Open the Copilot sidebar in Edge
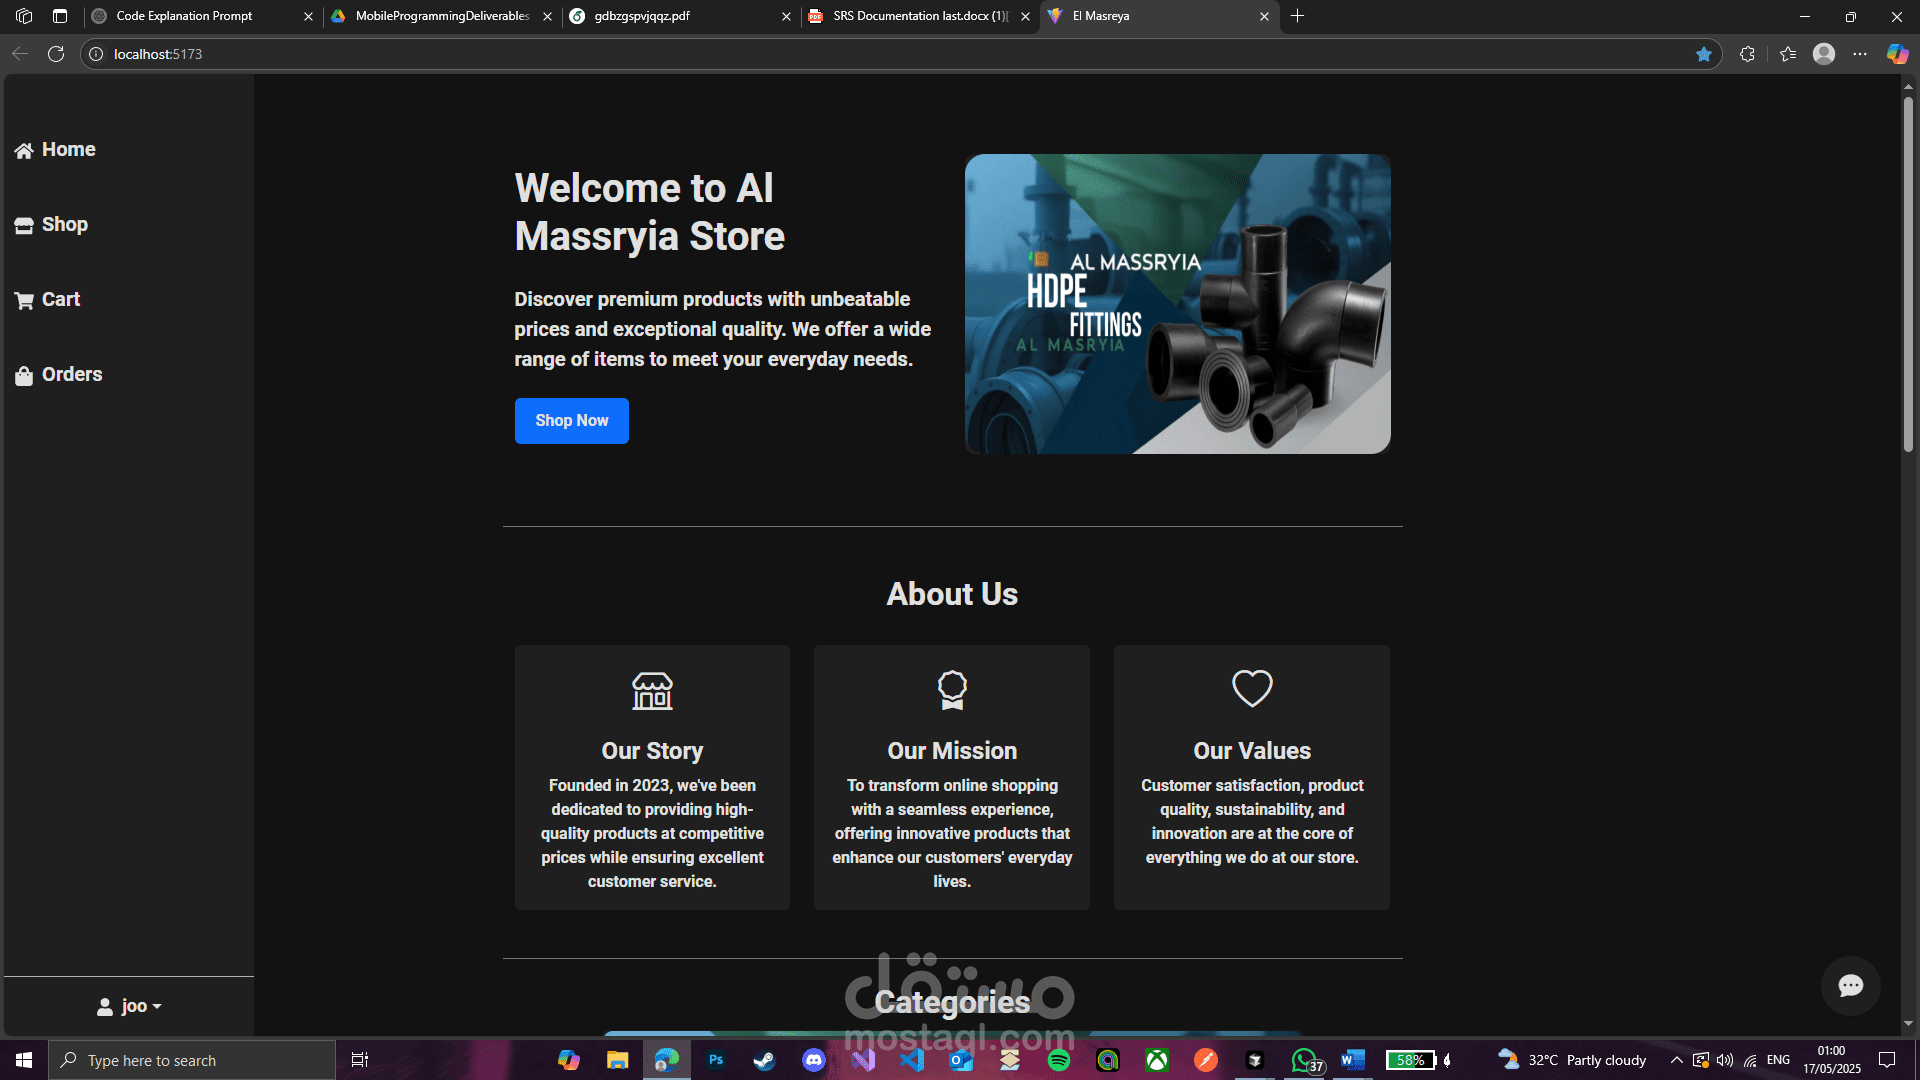The width and height of the screenshot is (1920, 1080). [1897, 54]
